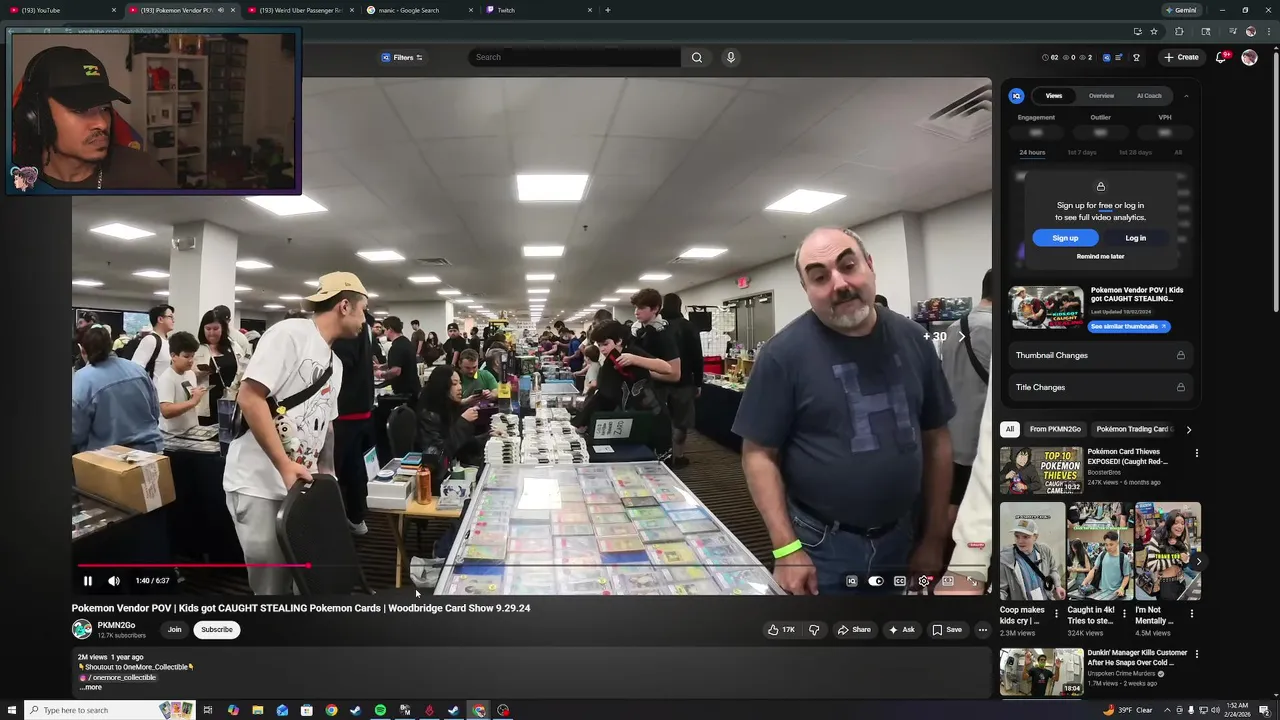
Task: Select Pokémon Trading Card chip
Action: [x=1133, y=429]
